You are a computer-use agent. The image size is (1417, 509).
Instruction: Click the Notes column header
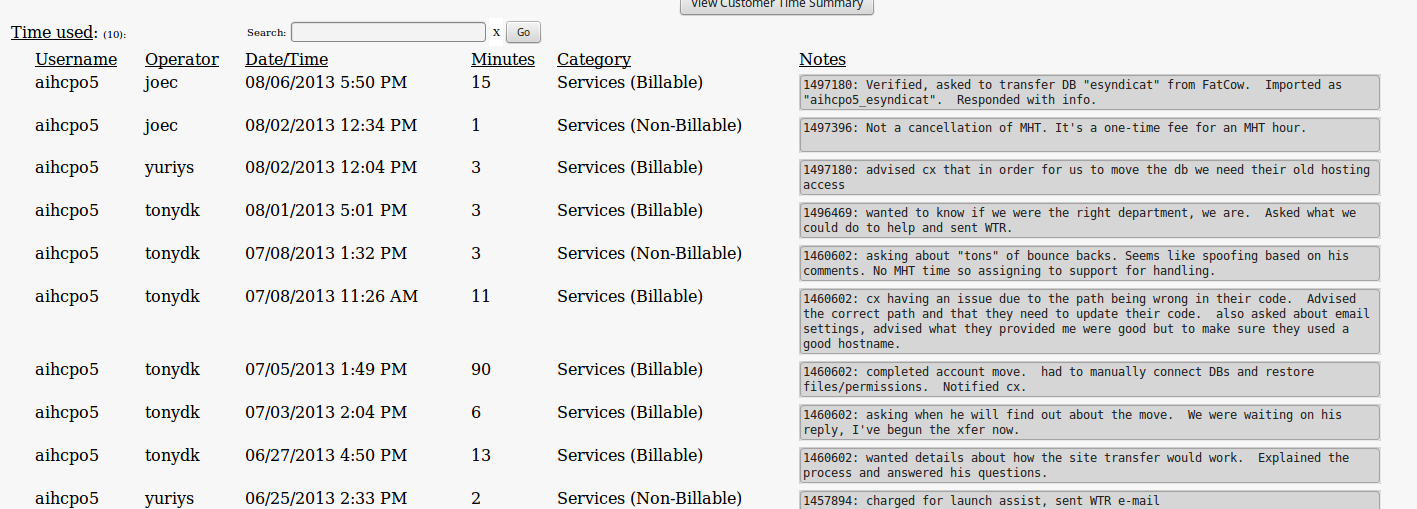[822, 59]
